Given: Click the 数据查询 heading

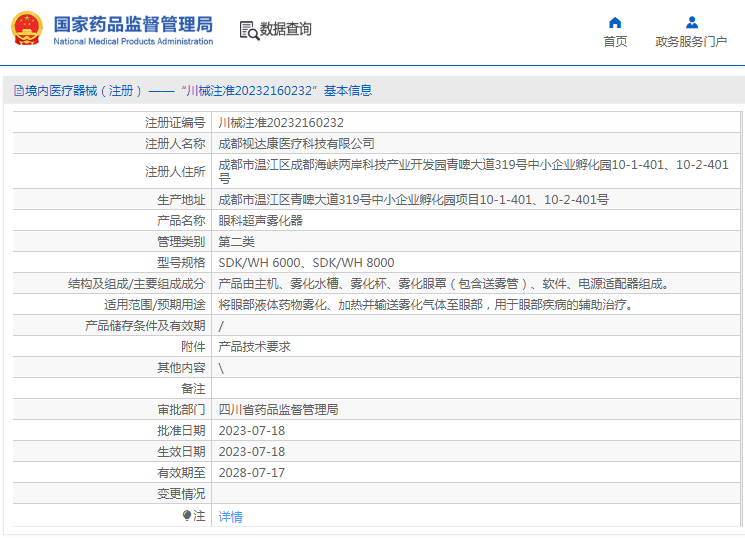Looking at the screenshot, I should pyautogui.click(x=286, y=29).
